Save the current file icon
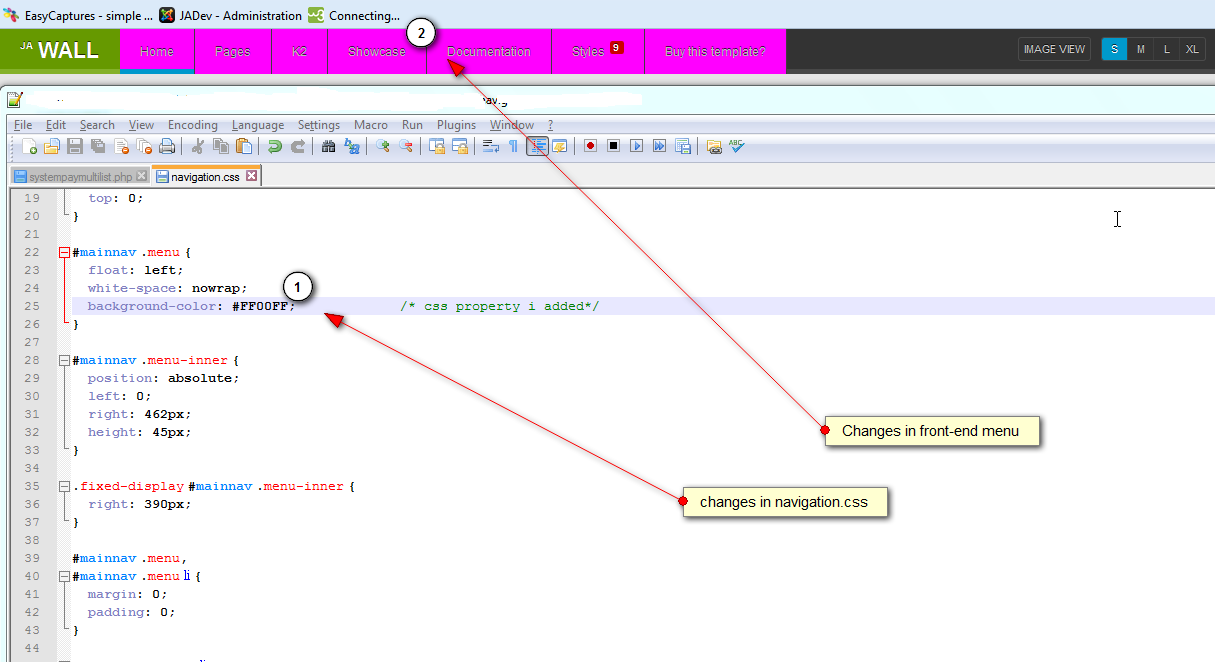Screen dimensions: 1215x662 point(75,146)
